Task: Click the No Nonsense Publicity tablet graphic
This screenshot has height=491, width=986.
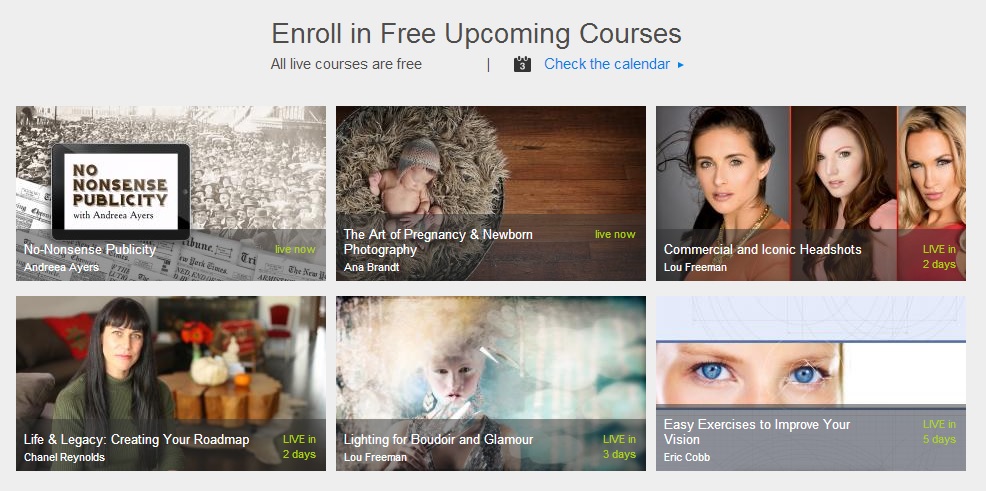Action: 121,192
